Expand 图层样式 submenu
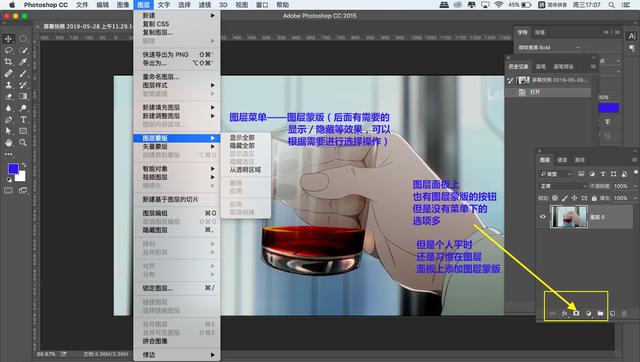The width and height of the screenshot is (640, 362). [x=177, y=85]
